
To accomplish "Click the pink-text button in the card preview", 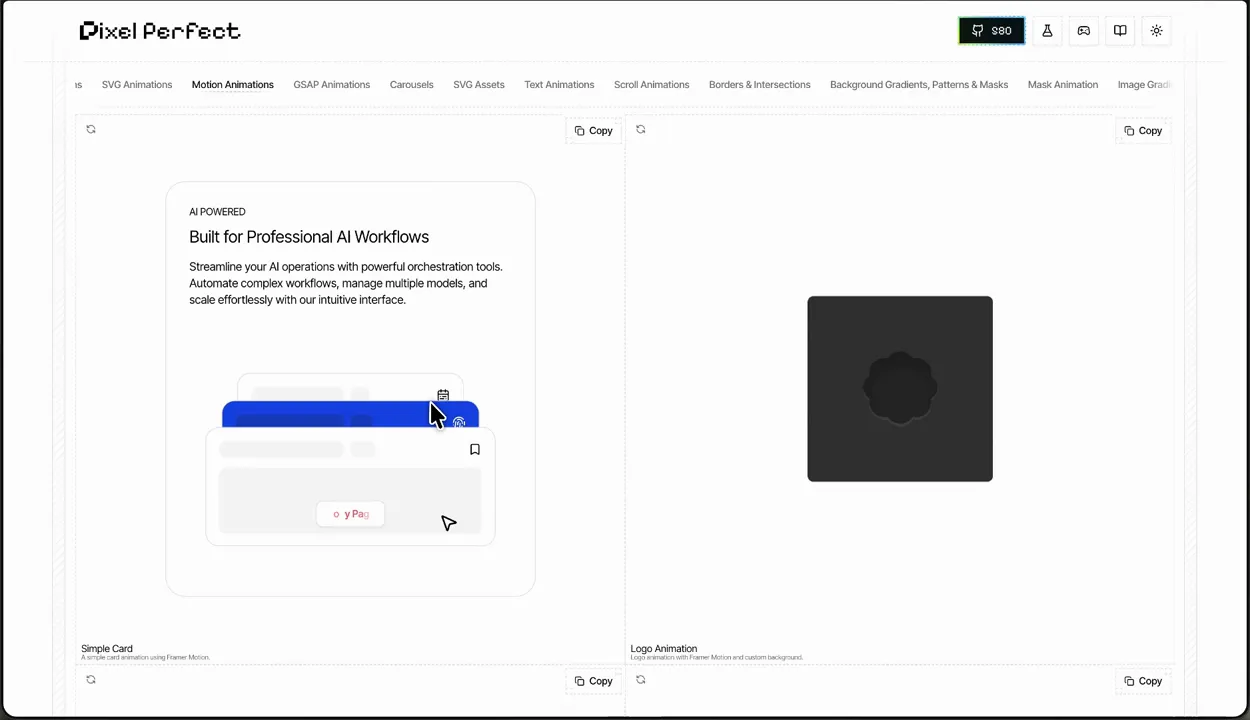I will (x=350, y=514).
